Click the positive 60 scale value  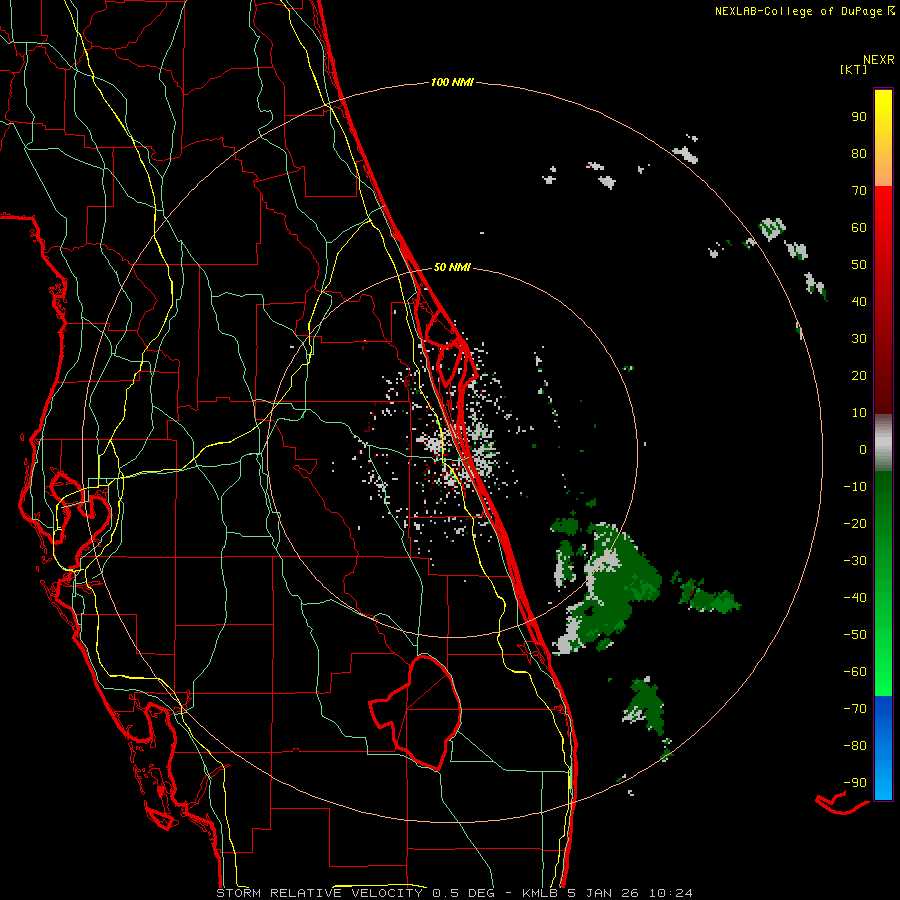click(x=859, y=227)
